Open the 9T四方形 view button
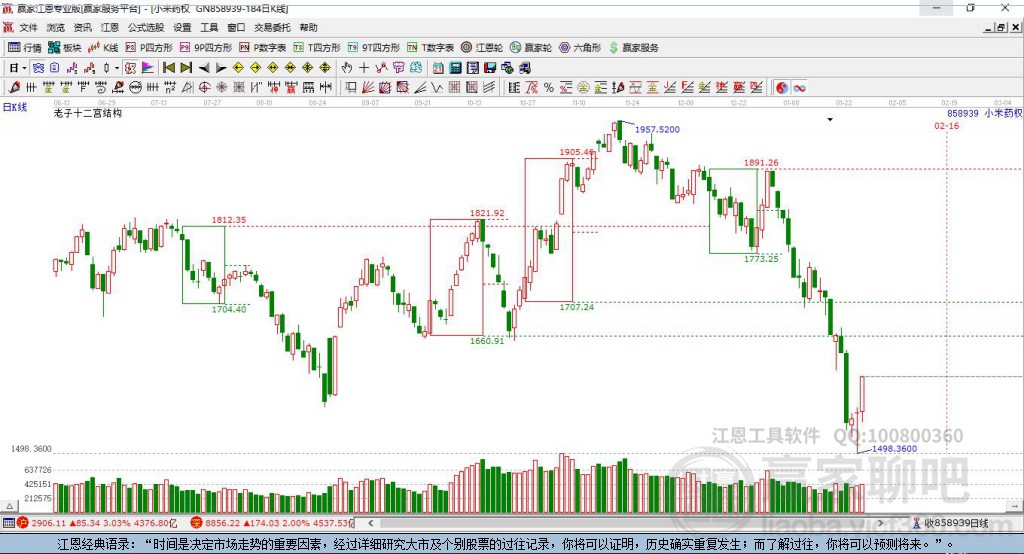 pyautogui.click(x=374, y=47)
